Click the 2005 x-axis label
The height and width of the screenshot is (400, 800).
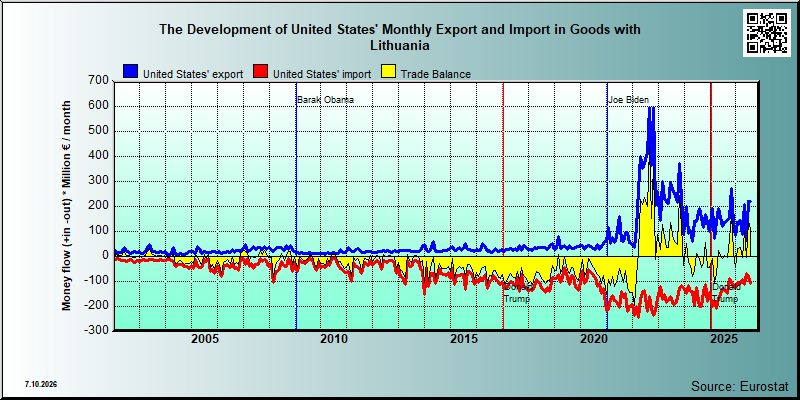click(x=204, y=339)
